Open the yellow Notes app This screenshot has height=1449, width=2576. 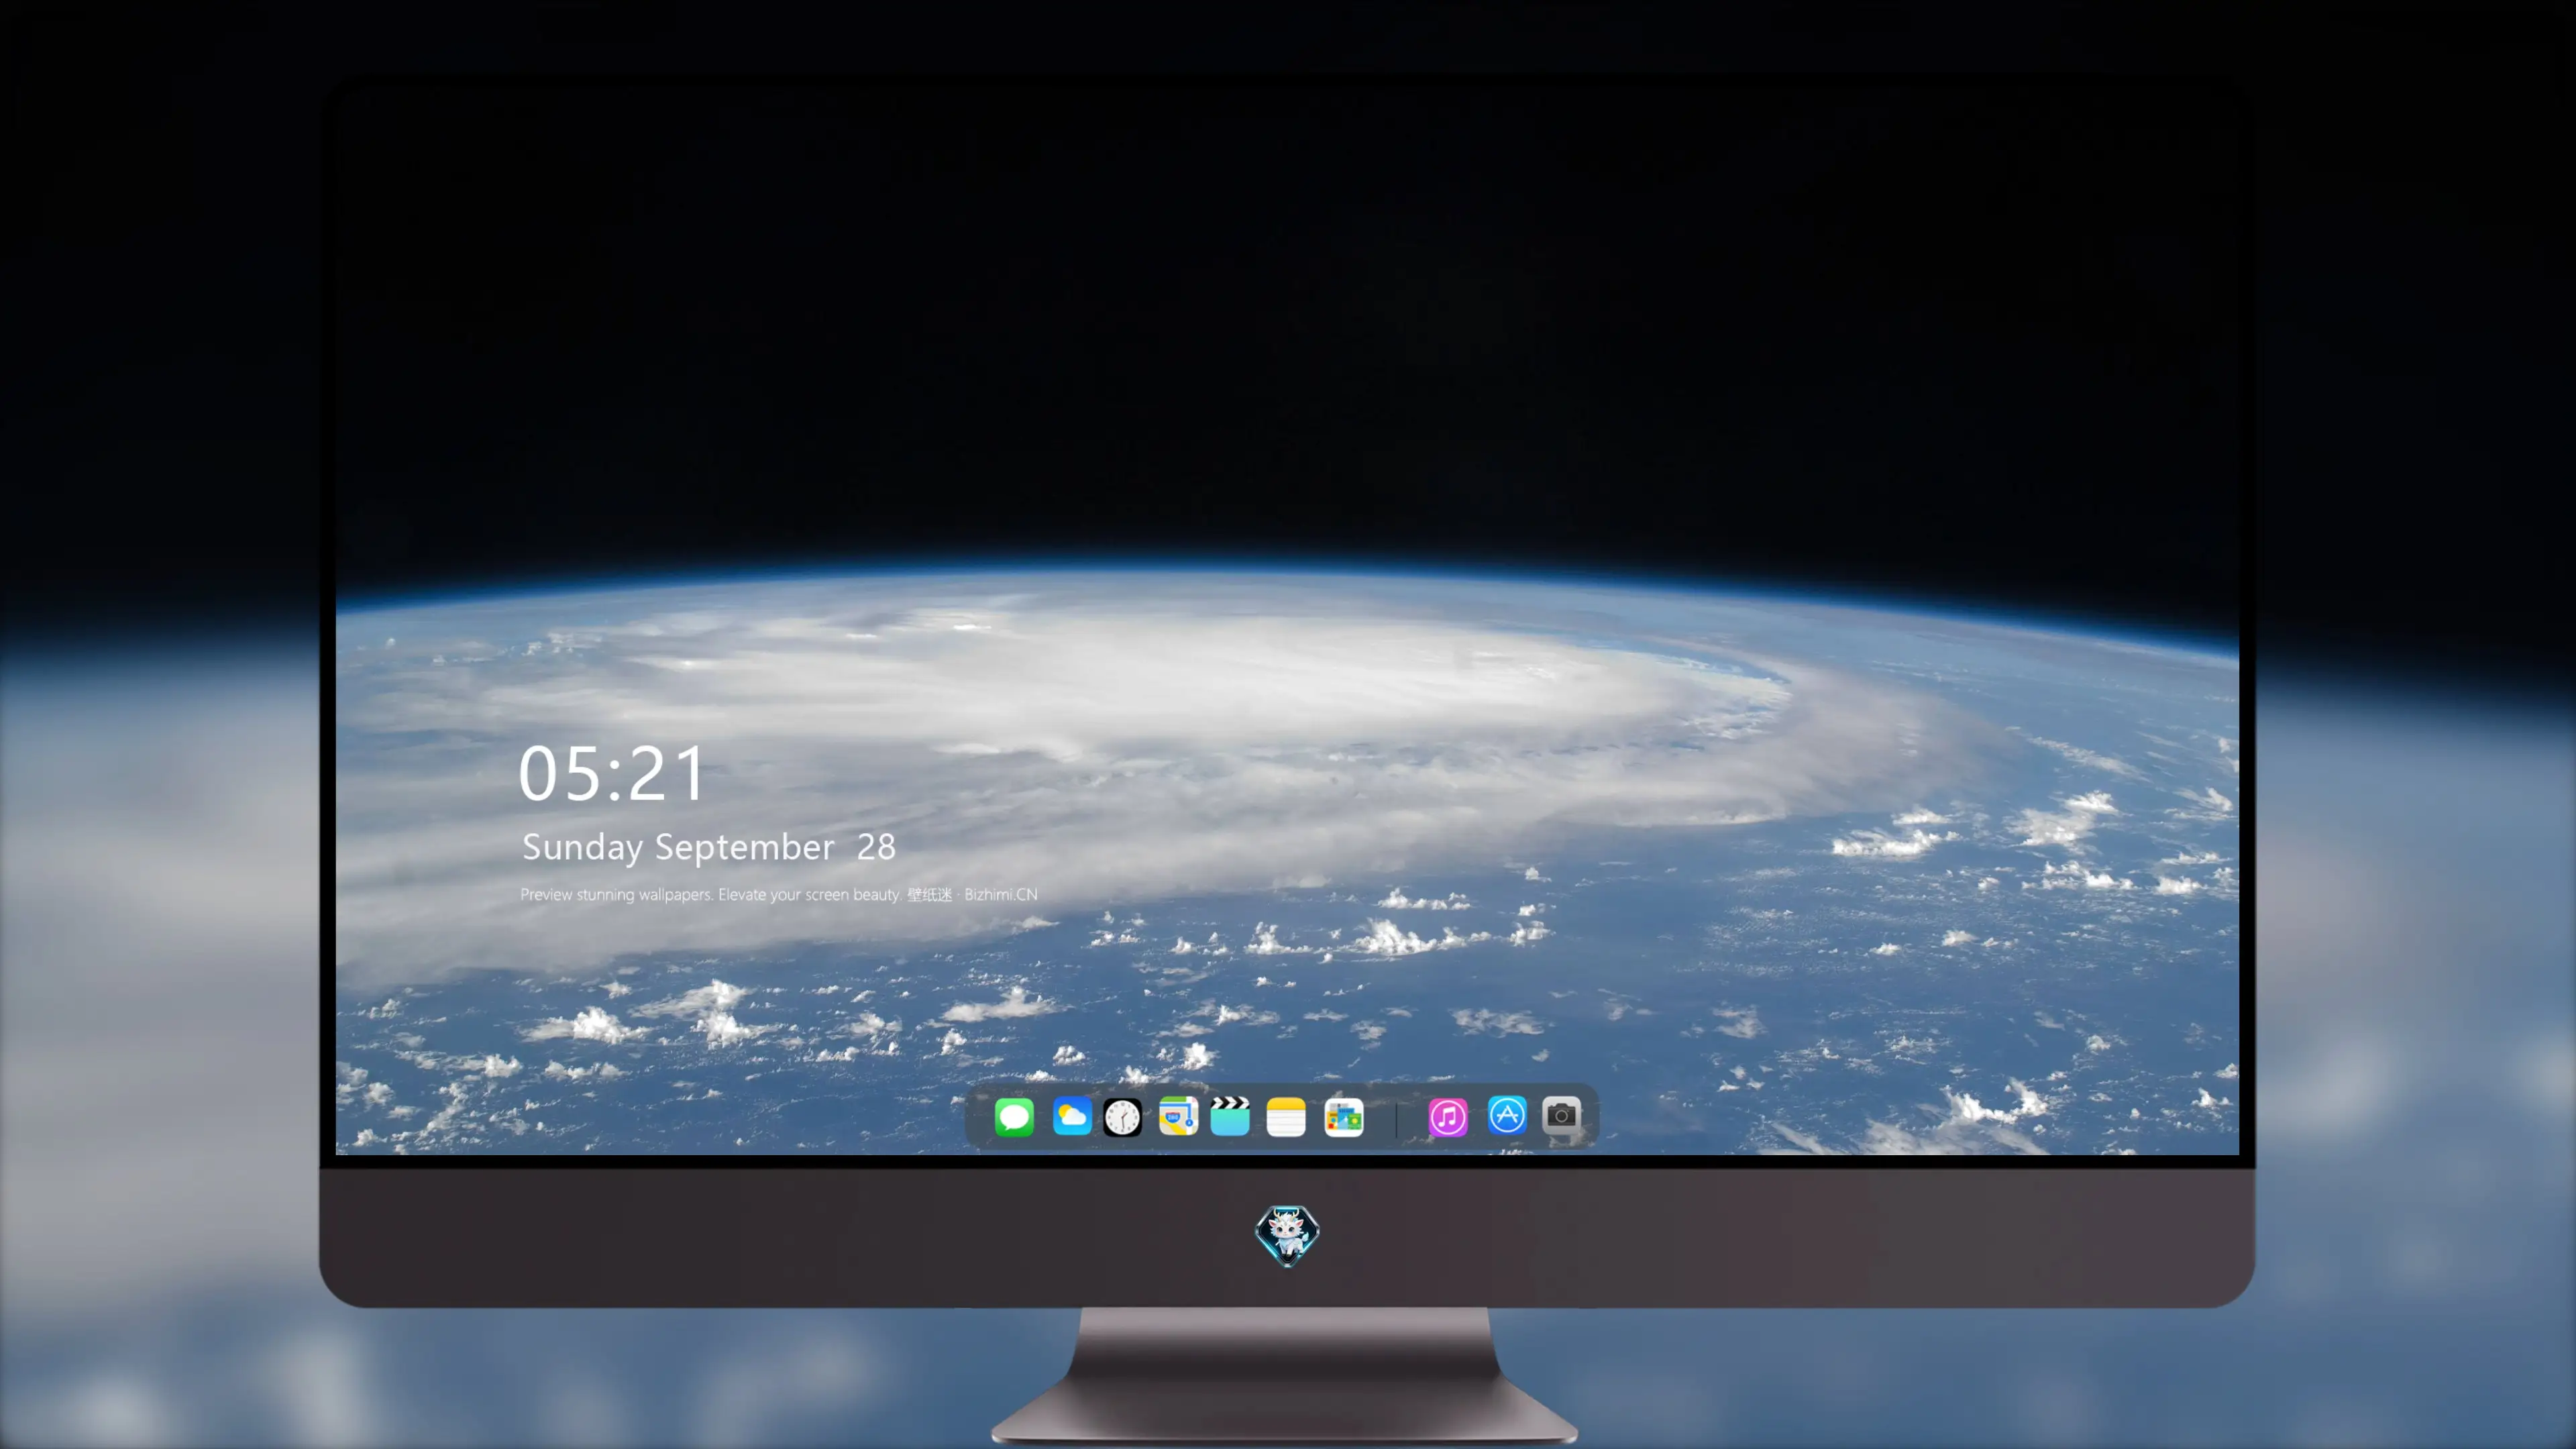click(1286, 1117)
